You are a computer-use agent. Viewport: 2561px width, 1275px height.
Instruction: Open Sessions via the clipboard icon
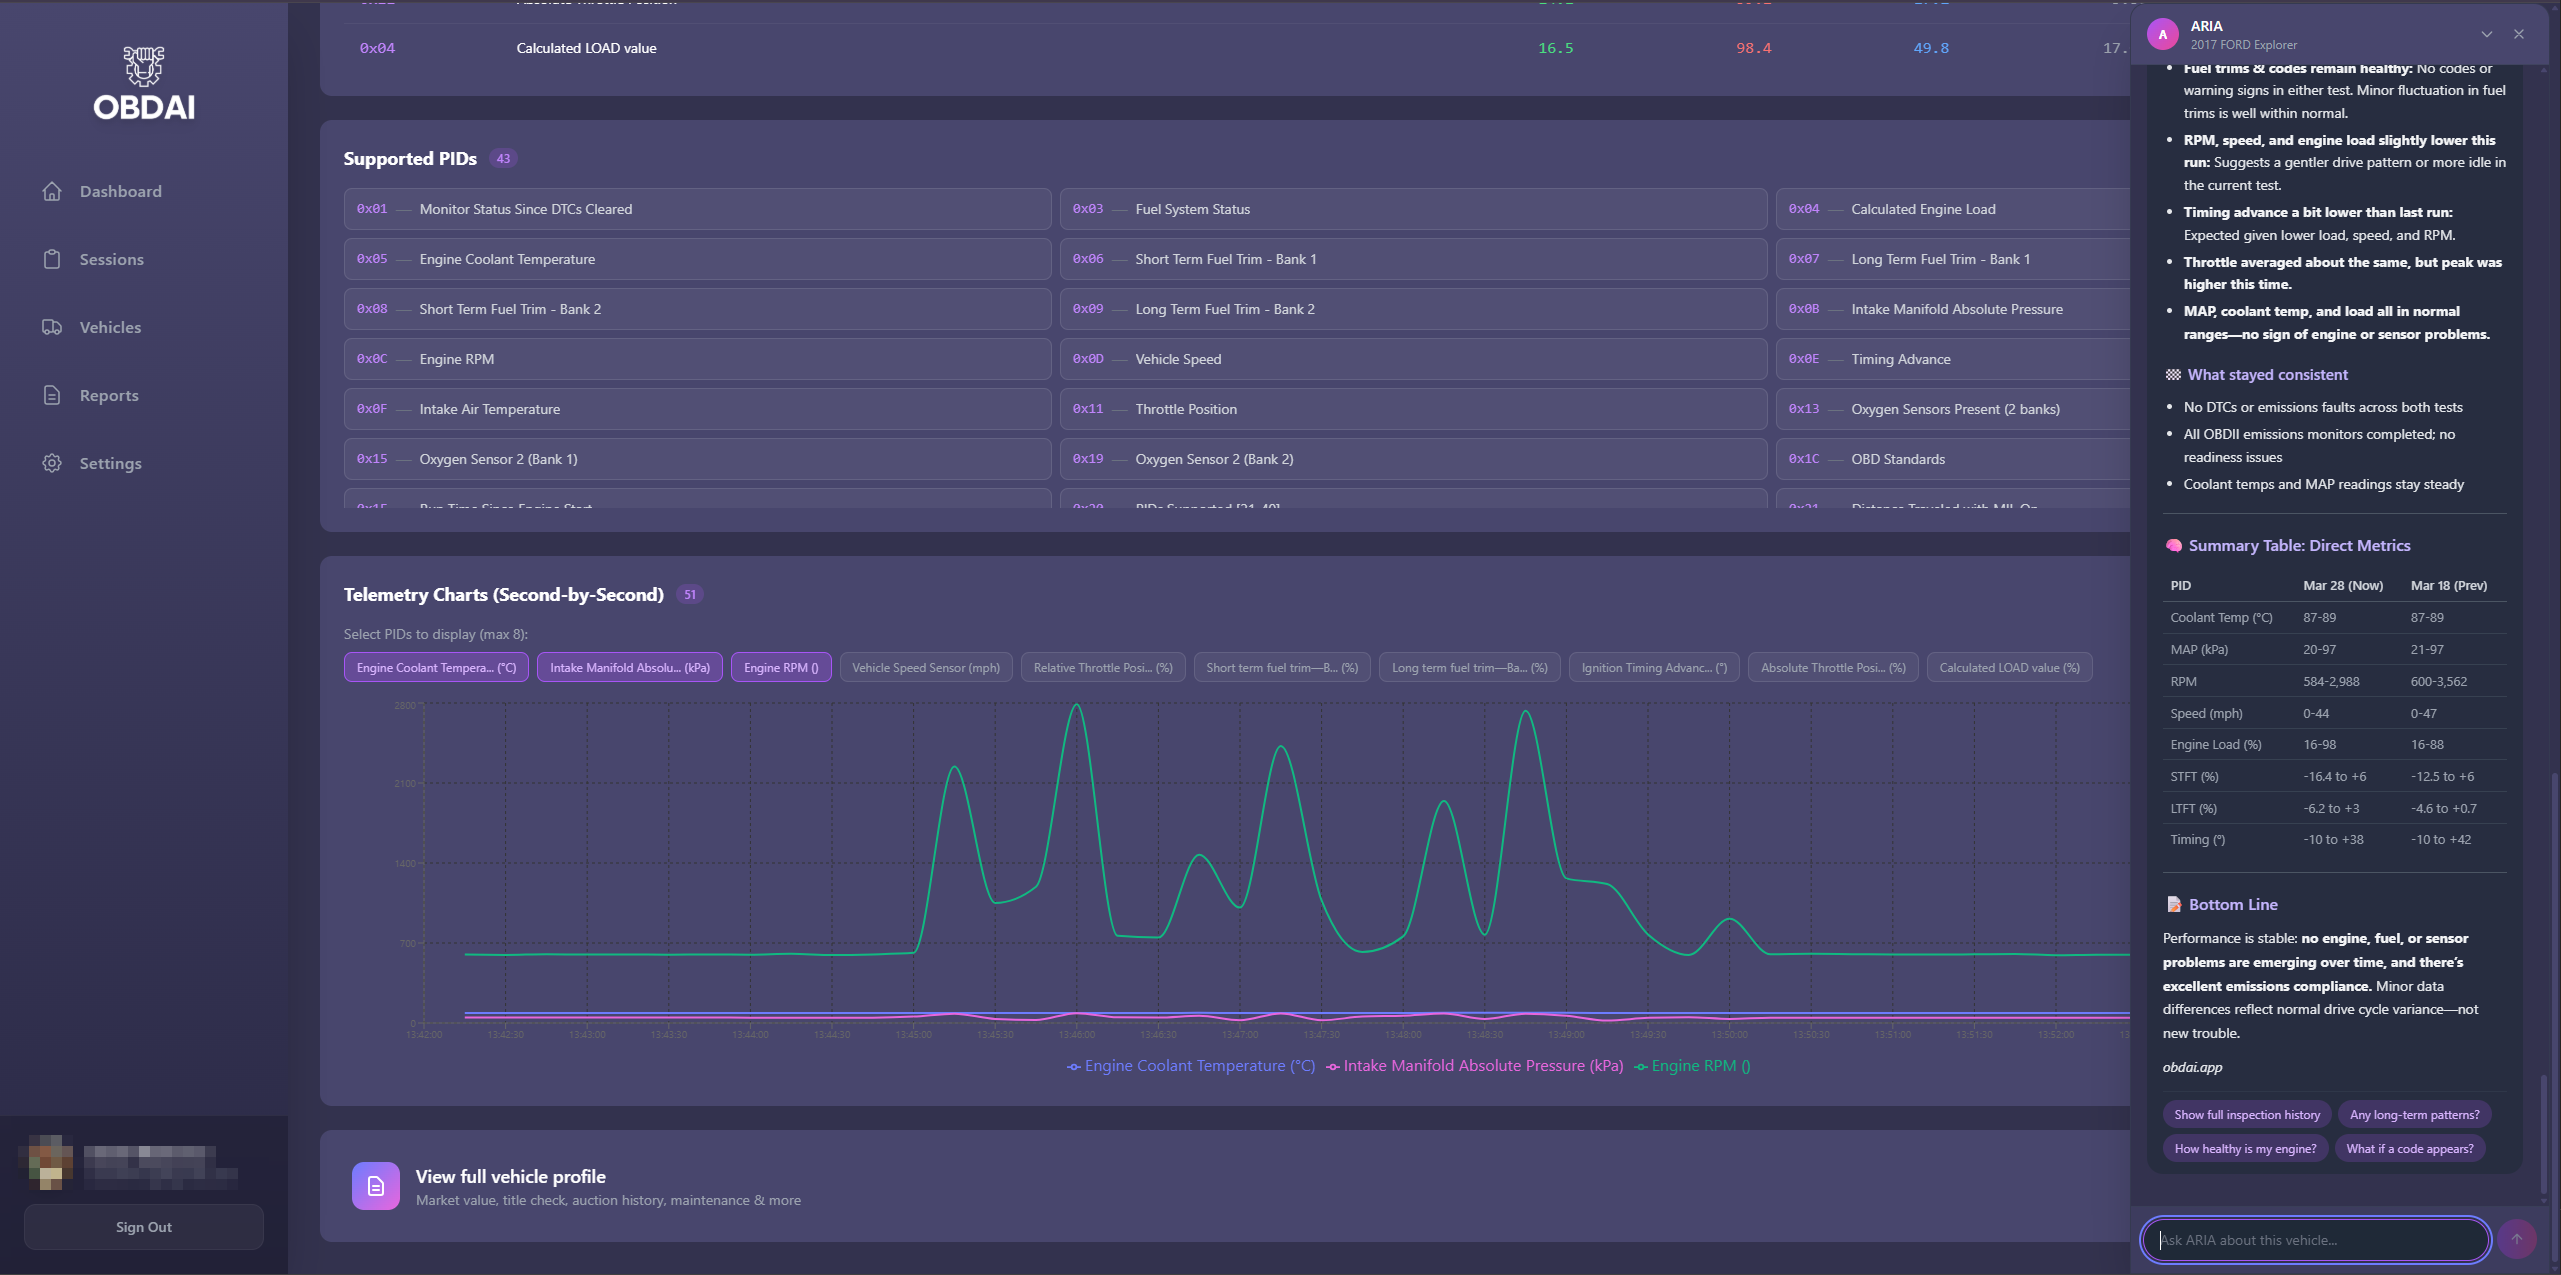point(52,259)
